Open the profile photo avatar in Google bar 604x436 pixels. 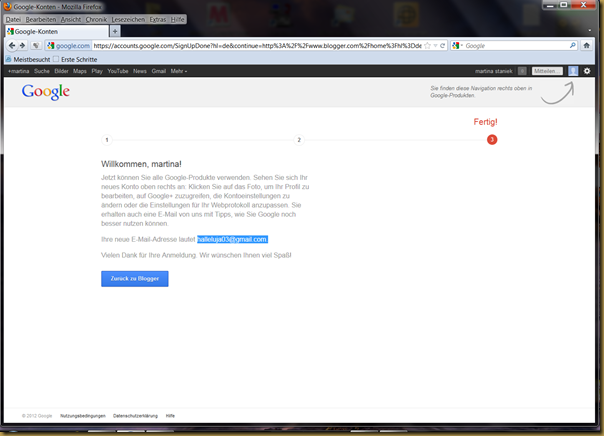tap(573, 71)
